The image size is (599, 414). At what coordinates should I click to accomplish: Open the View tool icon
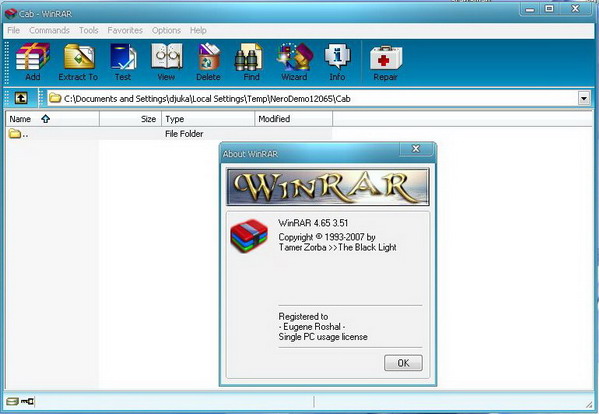pyautogui.click(x=167, y=62)
